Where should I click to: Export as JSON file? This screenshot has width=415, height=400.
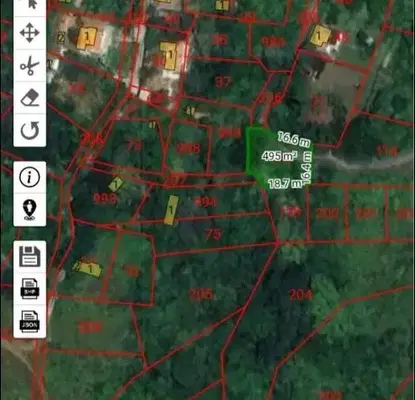30,321
